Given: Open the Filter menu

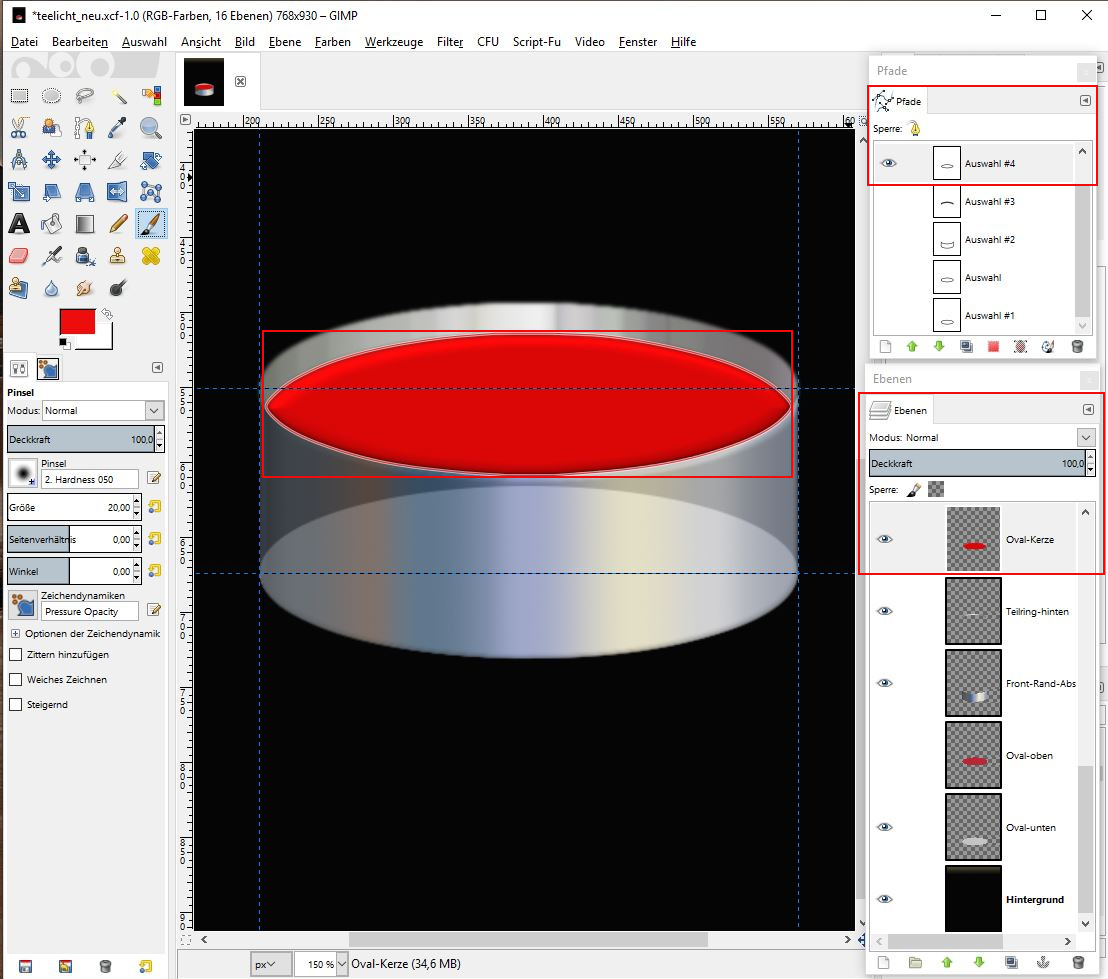Looking at the screenshot, I should (450, 42).
